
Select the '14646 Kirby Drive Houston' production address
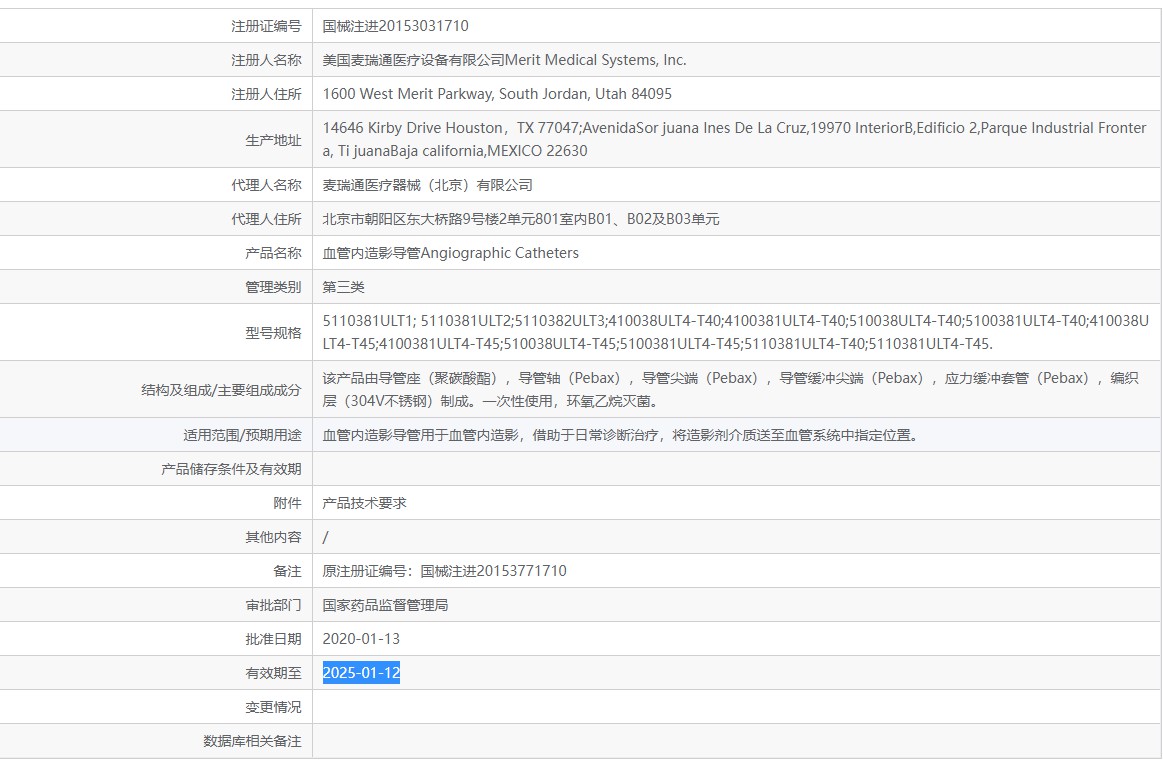413,128
